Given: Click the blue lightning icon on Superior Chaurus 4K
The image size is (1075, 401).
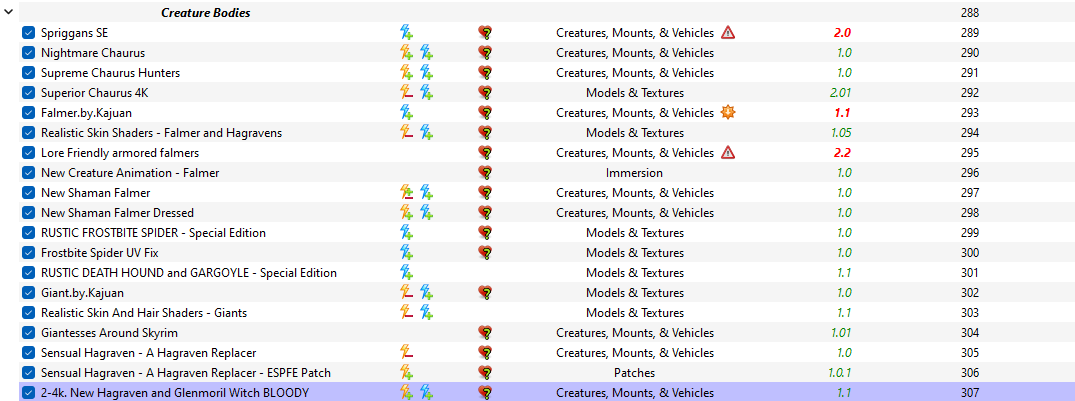Looking at the screenshot, I should click(426, 93).
